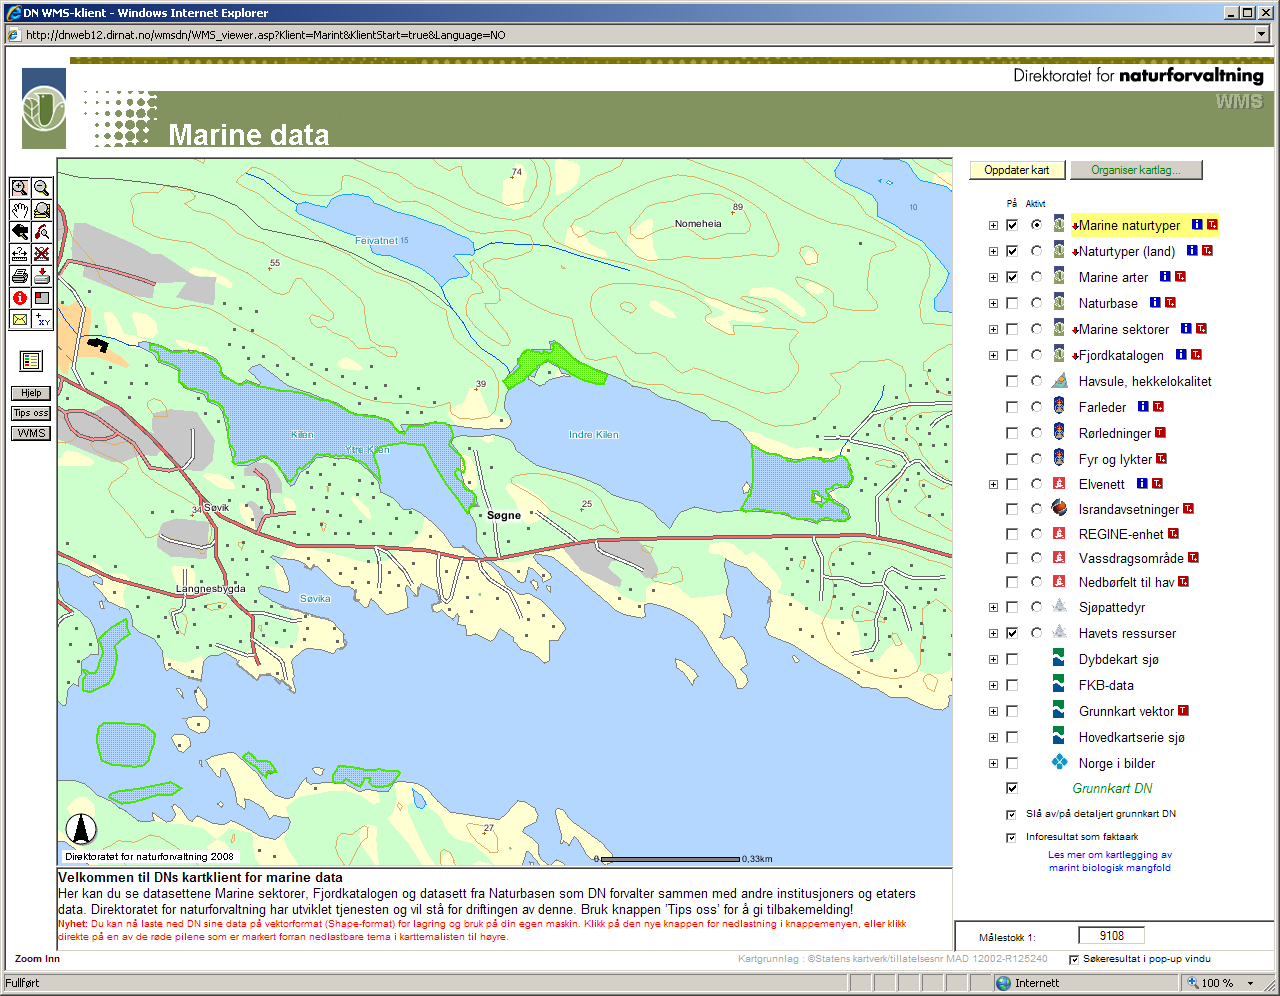Select the XY coordinate tool
The image size is (1280, 996).
[42, 319]
